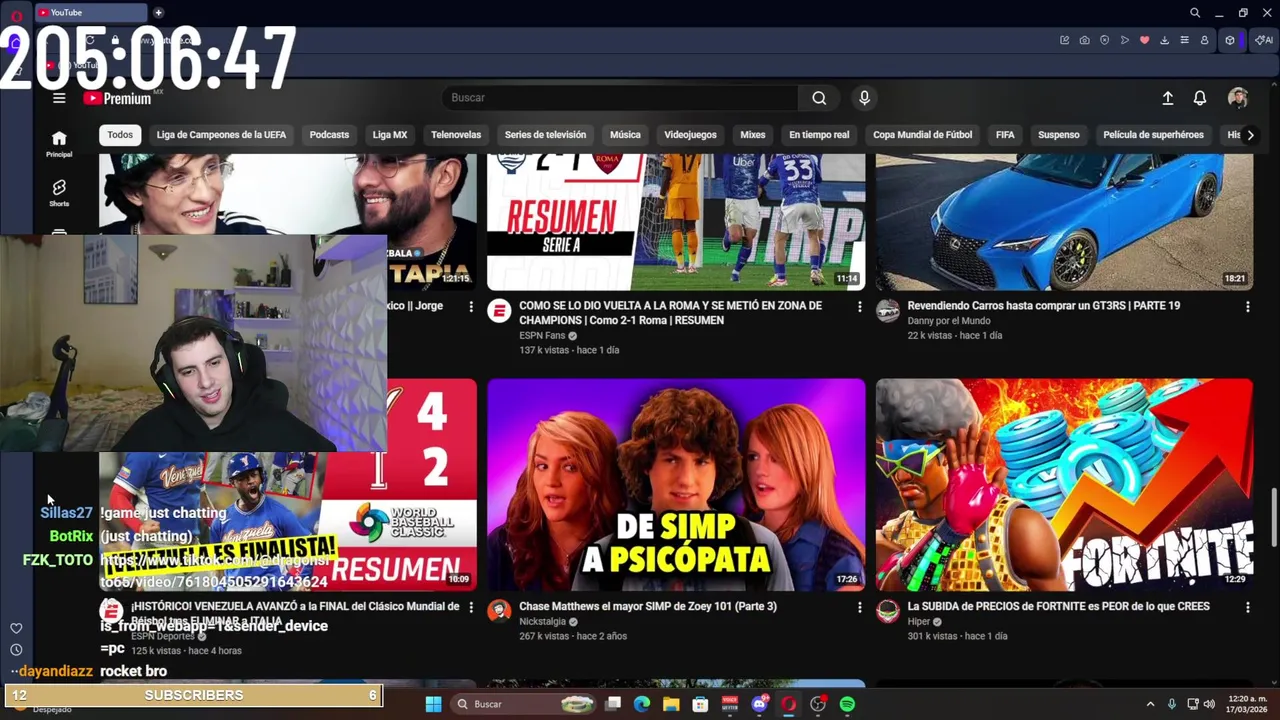Image resolution: width=1280 pixels, height=720 pixels.
Task: Open La SUBIDA de PRECIOS de FORTNITE title
Action: click(x=1058, y=606)
